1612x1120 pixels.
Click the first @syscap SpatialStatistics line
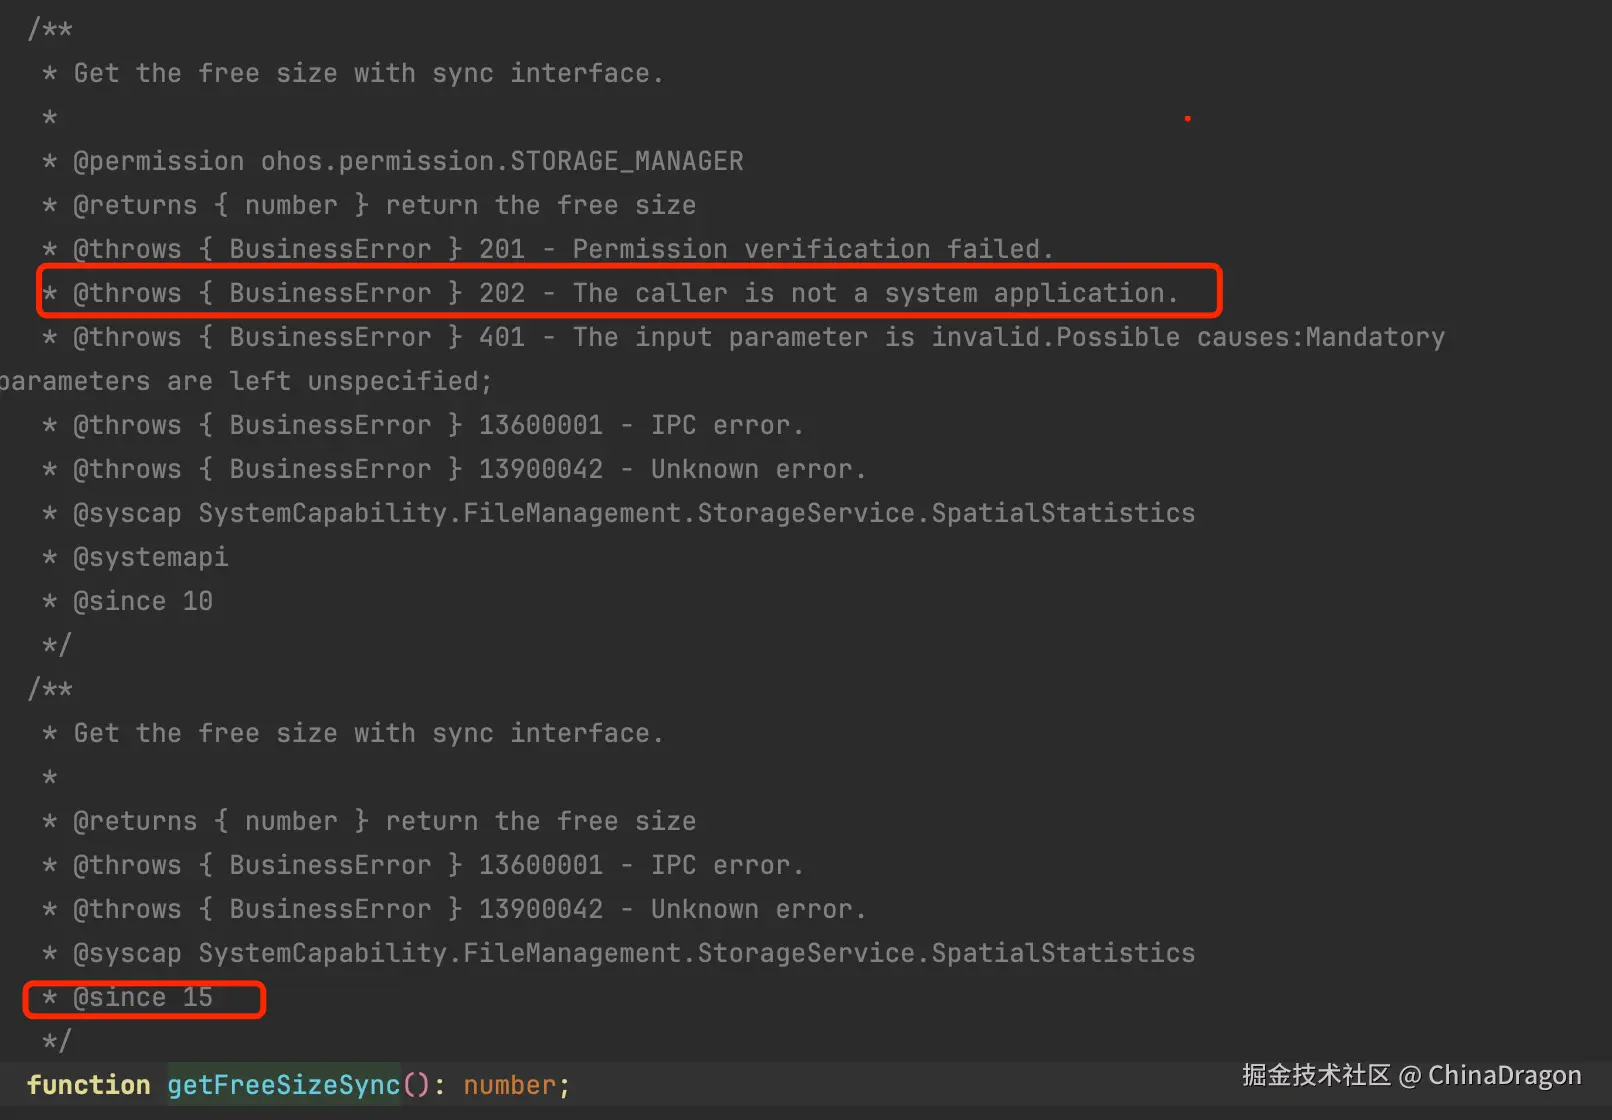(634, 513)
